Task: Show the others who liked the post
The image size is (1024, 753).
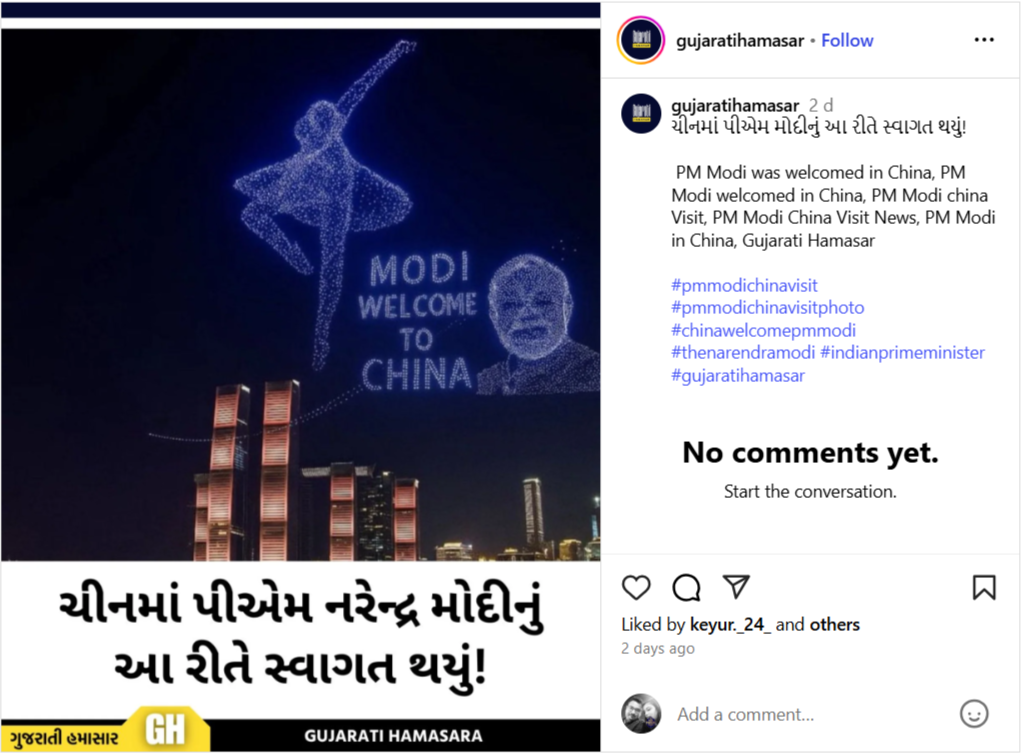Action: (835, 625)
